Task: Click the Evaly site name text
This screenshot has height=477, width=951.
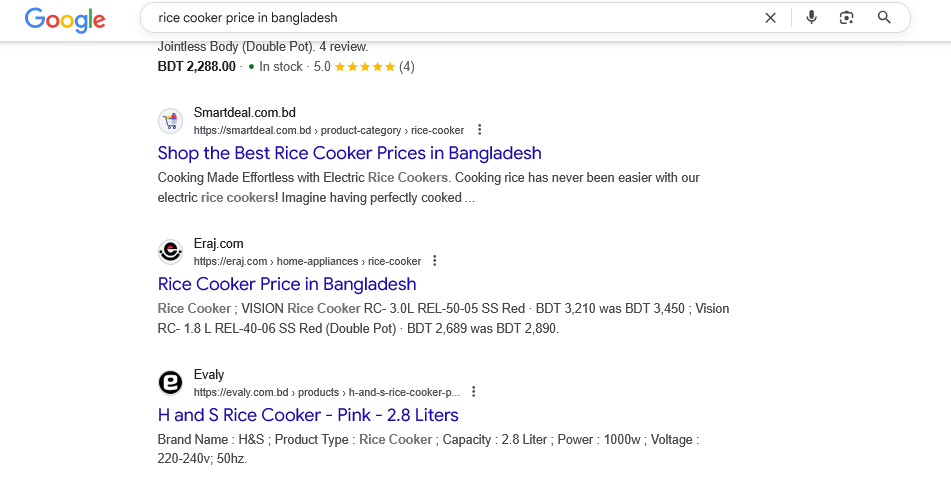Action: (208, 375)
